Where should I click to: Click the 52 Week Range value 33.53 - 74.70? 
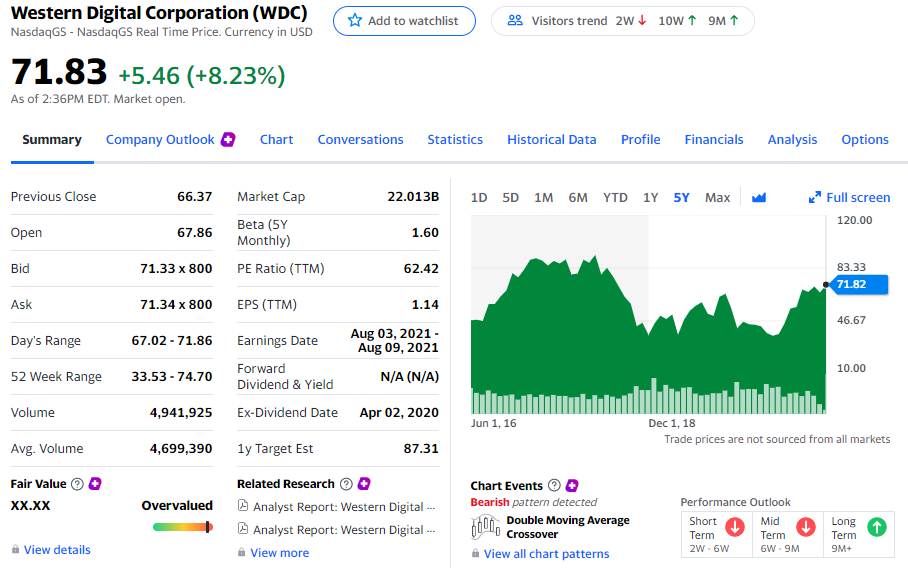(x=171, y=377)
